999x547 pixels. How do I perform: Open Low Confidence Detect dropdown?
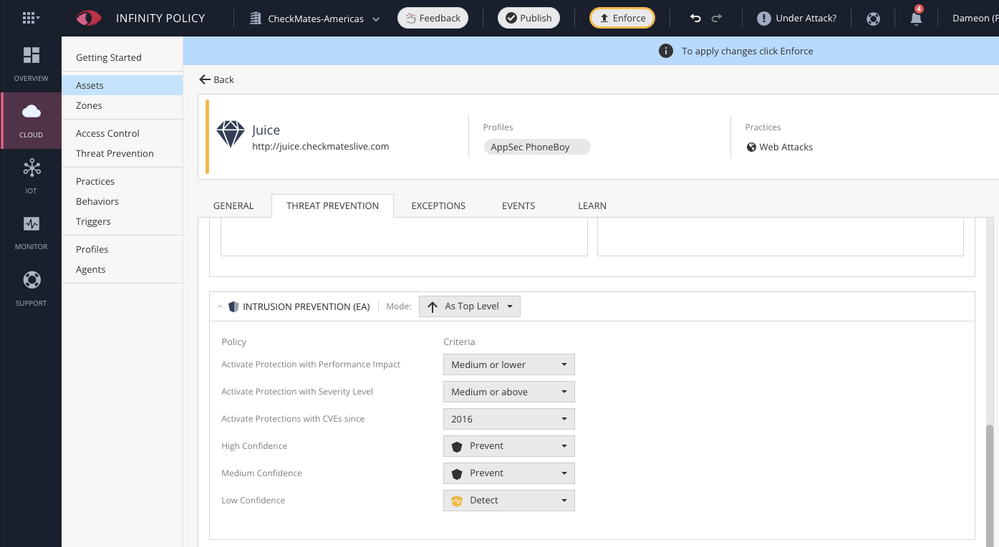tap(509, 501)
